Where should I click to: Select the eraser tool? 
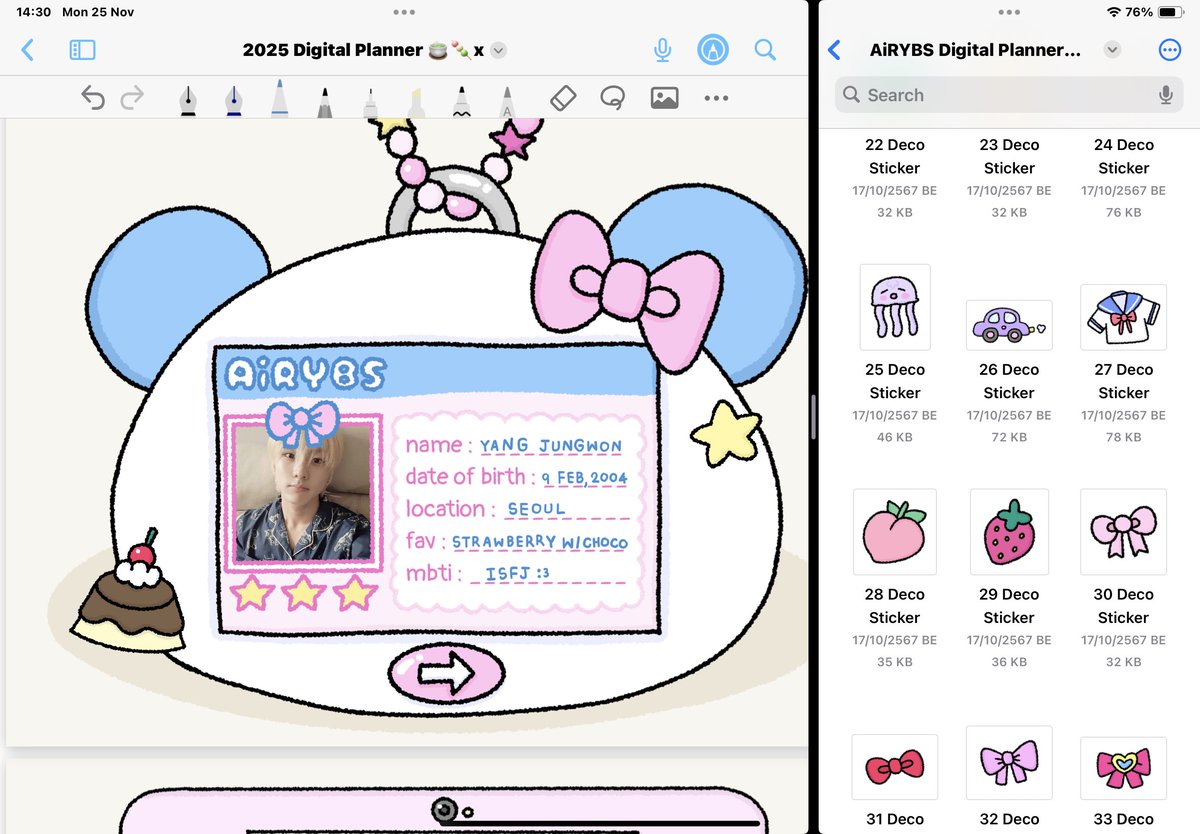click(564, 98)
